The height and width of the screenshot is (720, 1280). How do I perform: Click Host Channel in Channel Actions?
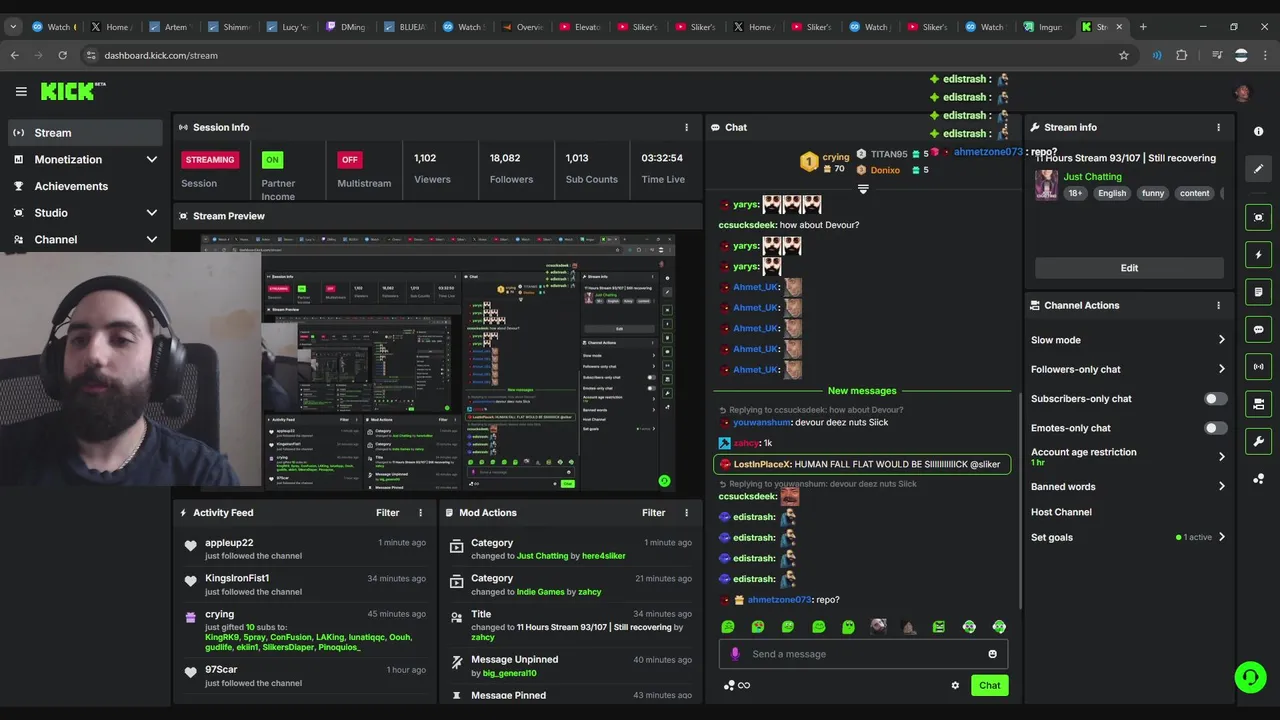(x=1061, y=512)
